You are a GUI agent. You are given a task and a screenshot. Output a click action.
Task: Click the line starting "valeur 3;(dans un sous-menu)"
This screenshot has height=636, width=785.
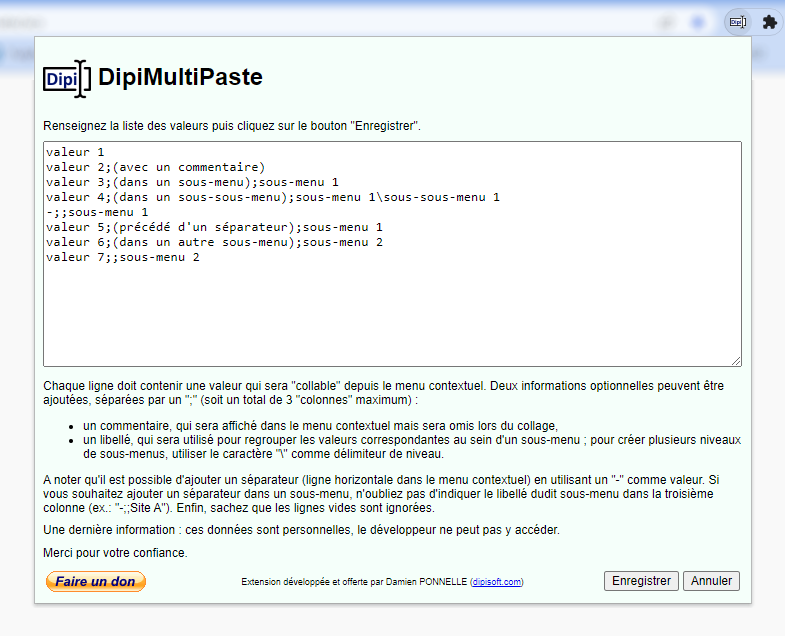192,182
